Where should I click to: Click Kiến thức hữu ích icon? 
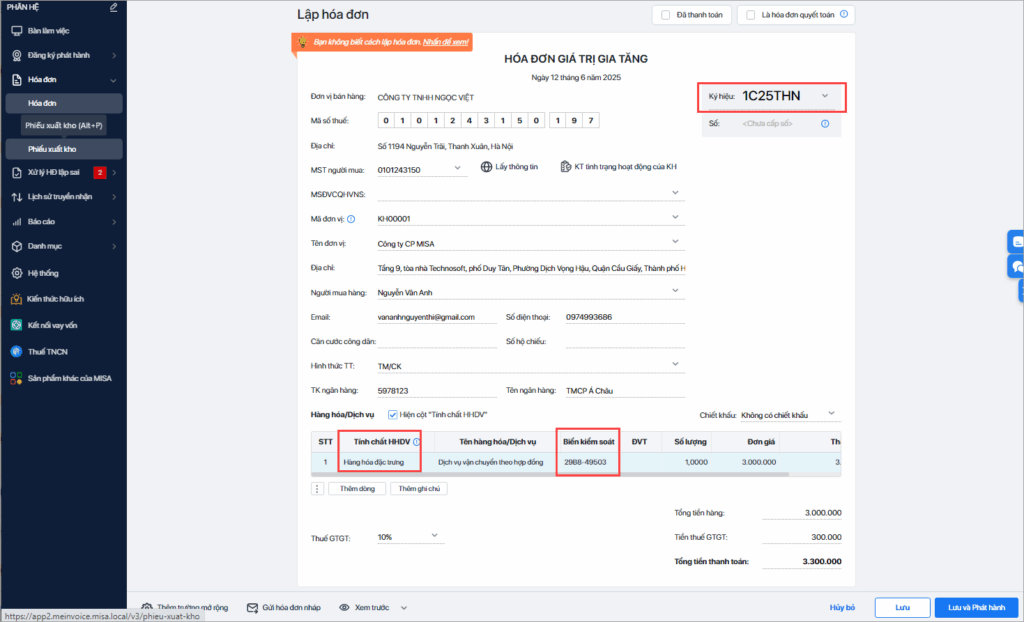16,299
